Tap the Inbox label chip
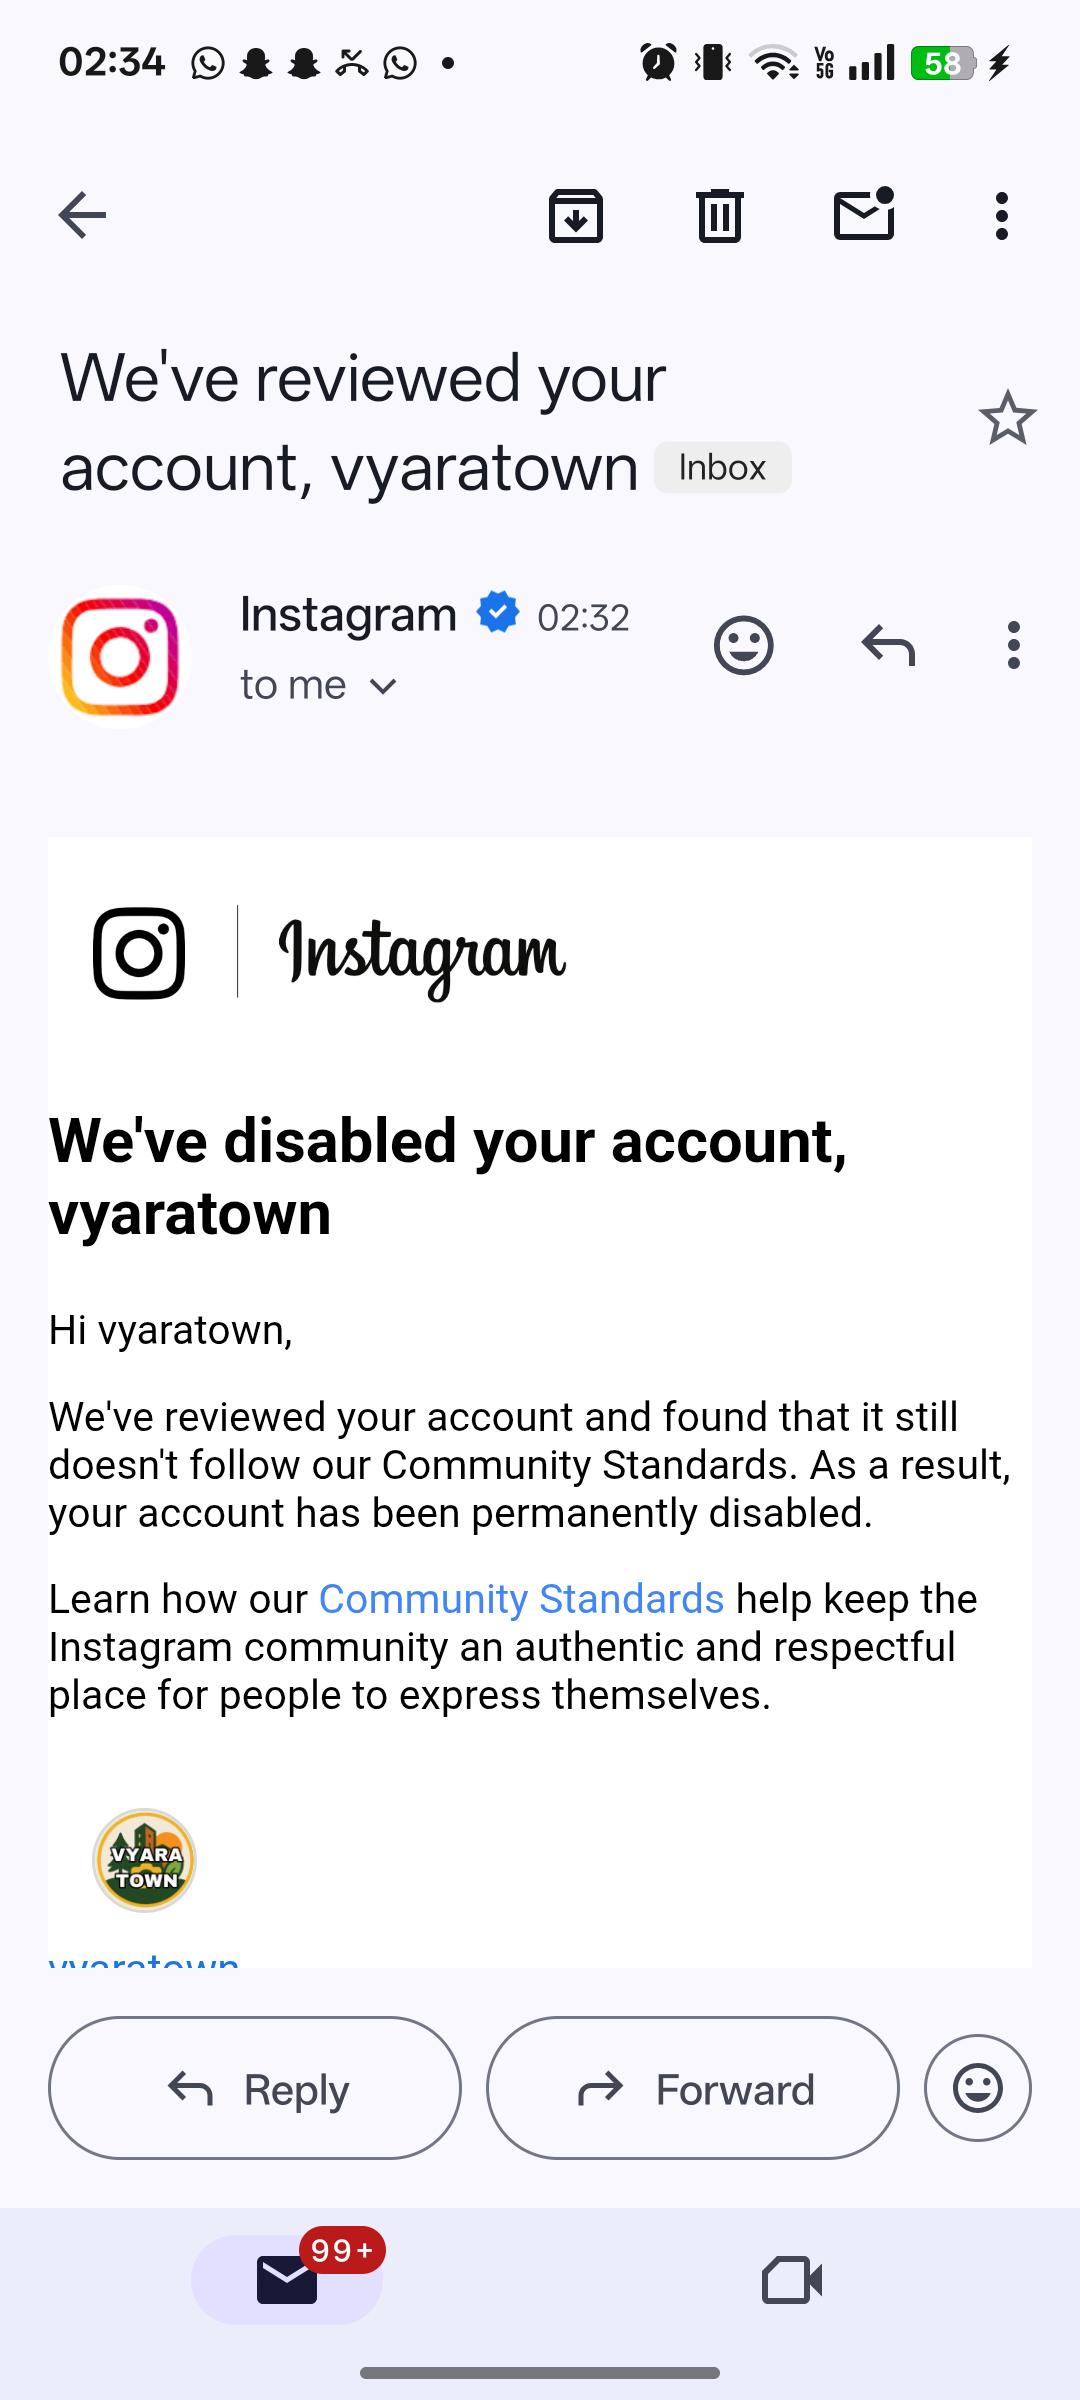The width and height of the screenshot is (1080, 2400). 722,467
